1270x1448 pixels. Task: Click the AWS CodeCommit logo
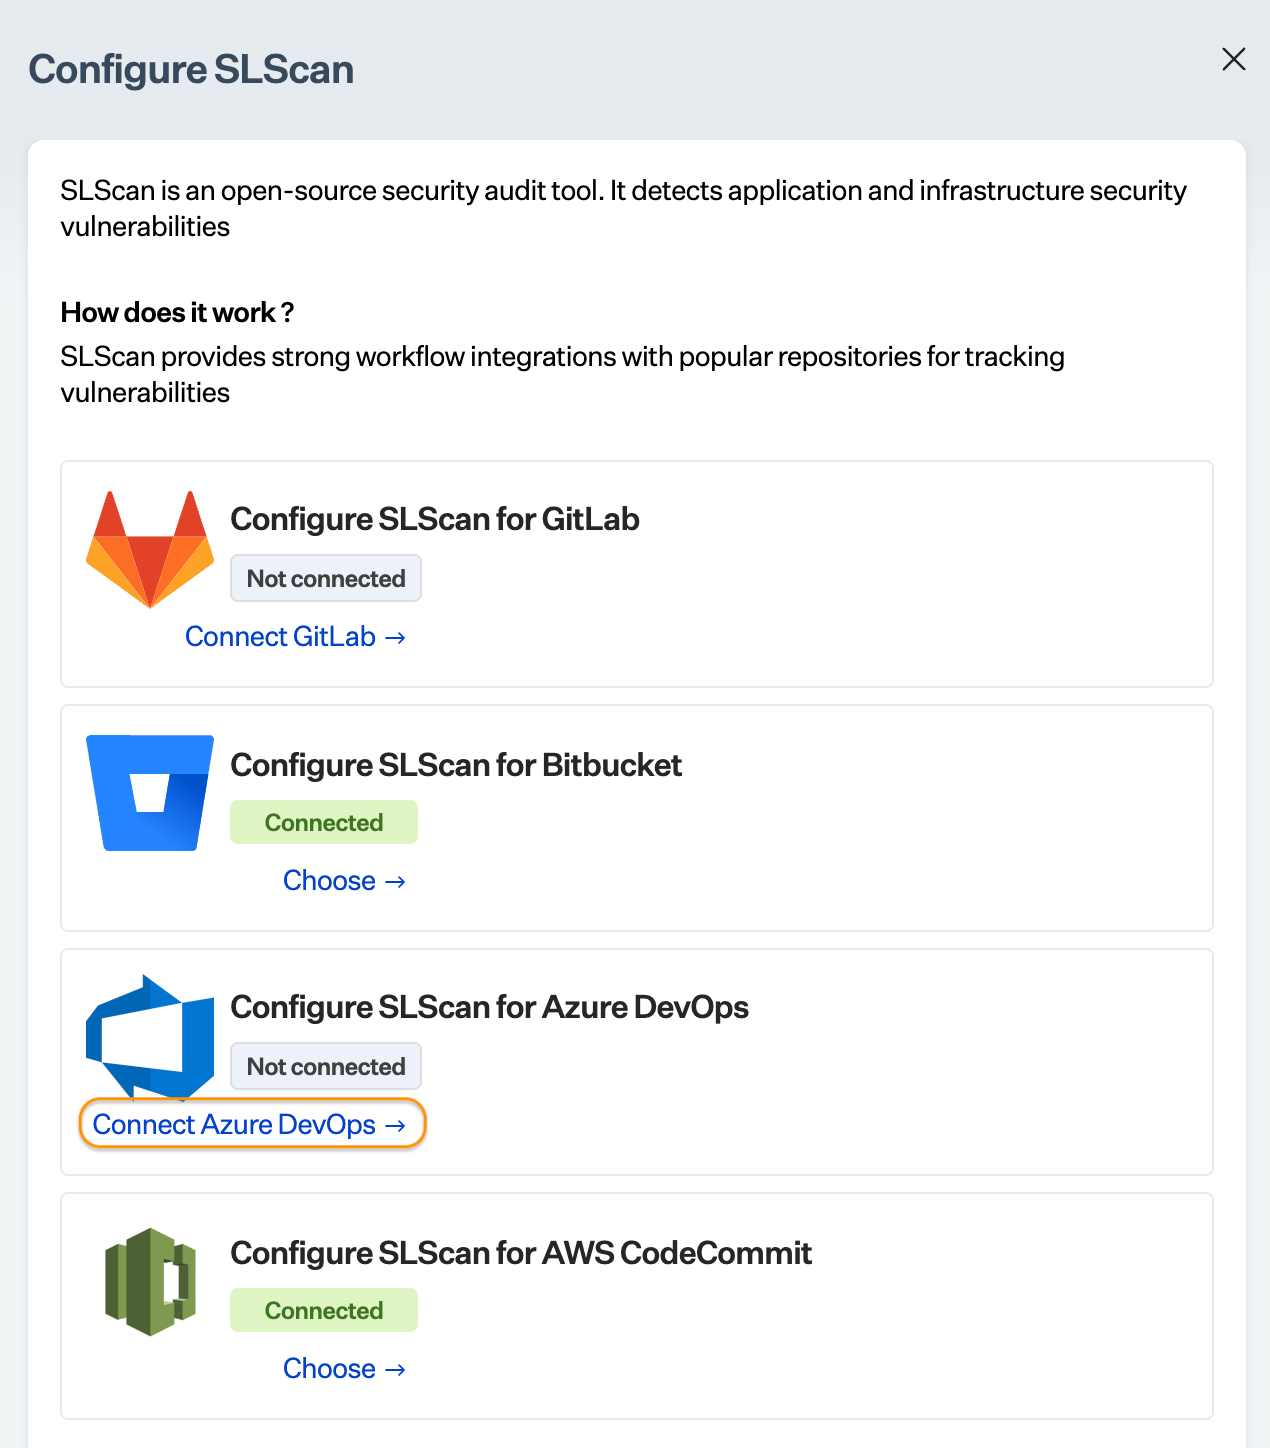150,1281
